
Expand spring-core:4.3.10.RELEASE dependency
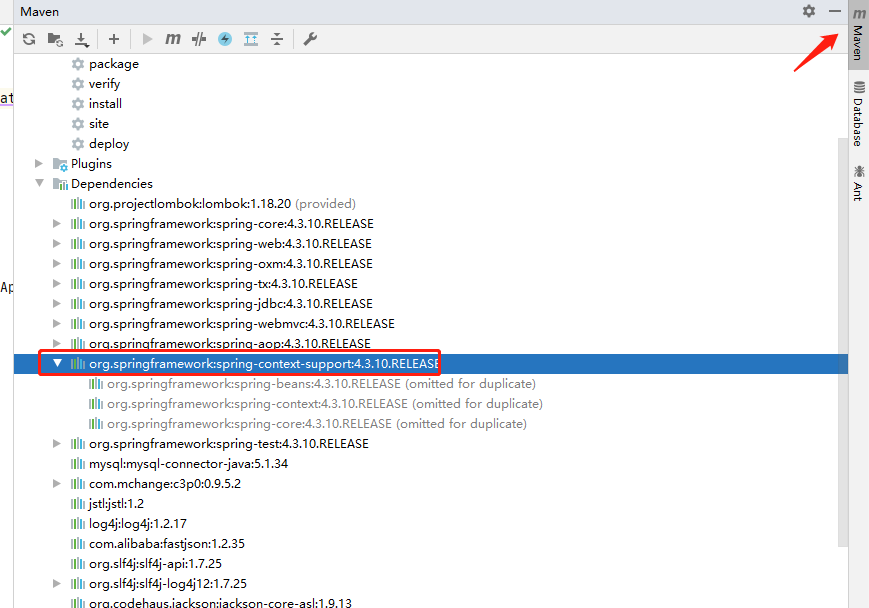click(57, 223)
